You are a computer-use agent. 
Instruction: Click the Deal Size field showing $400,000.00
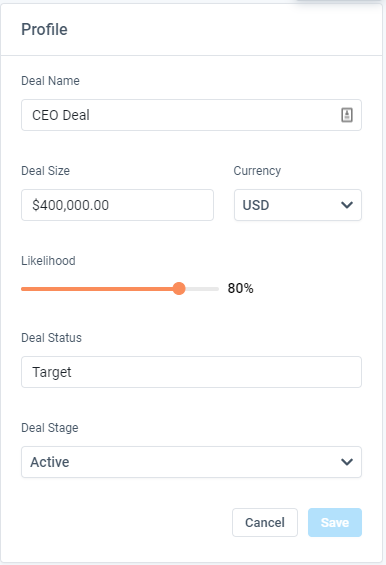(x=117, y=205)
